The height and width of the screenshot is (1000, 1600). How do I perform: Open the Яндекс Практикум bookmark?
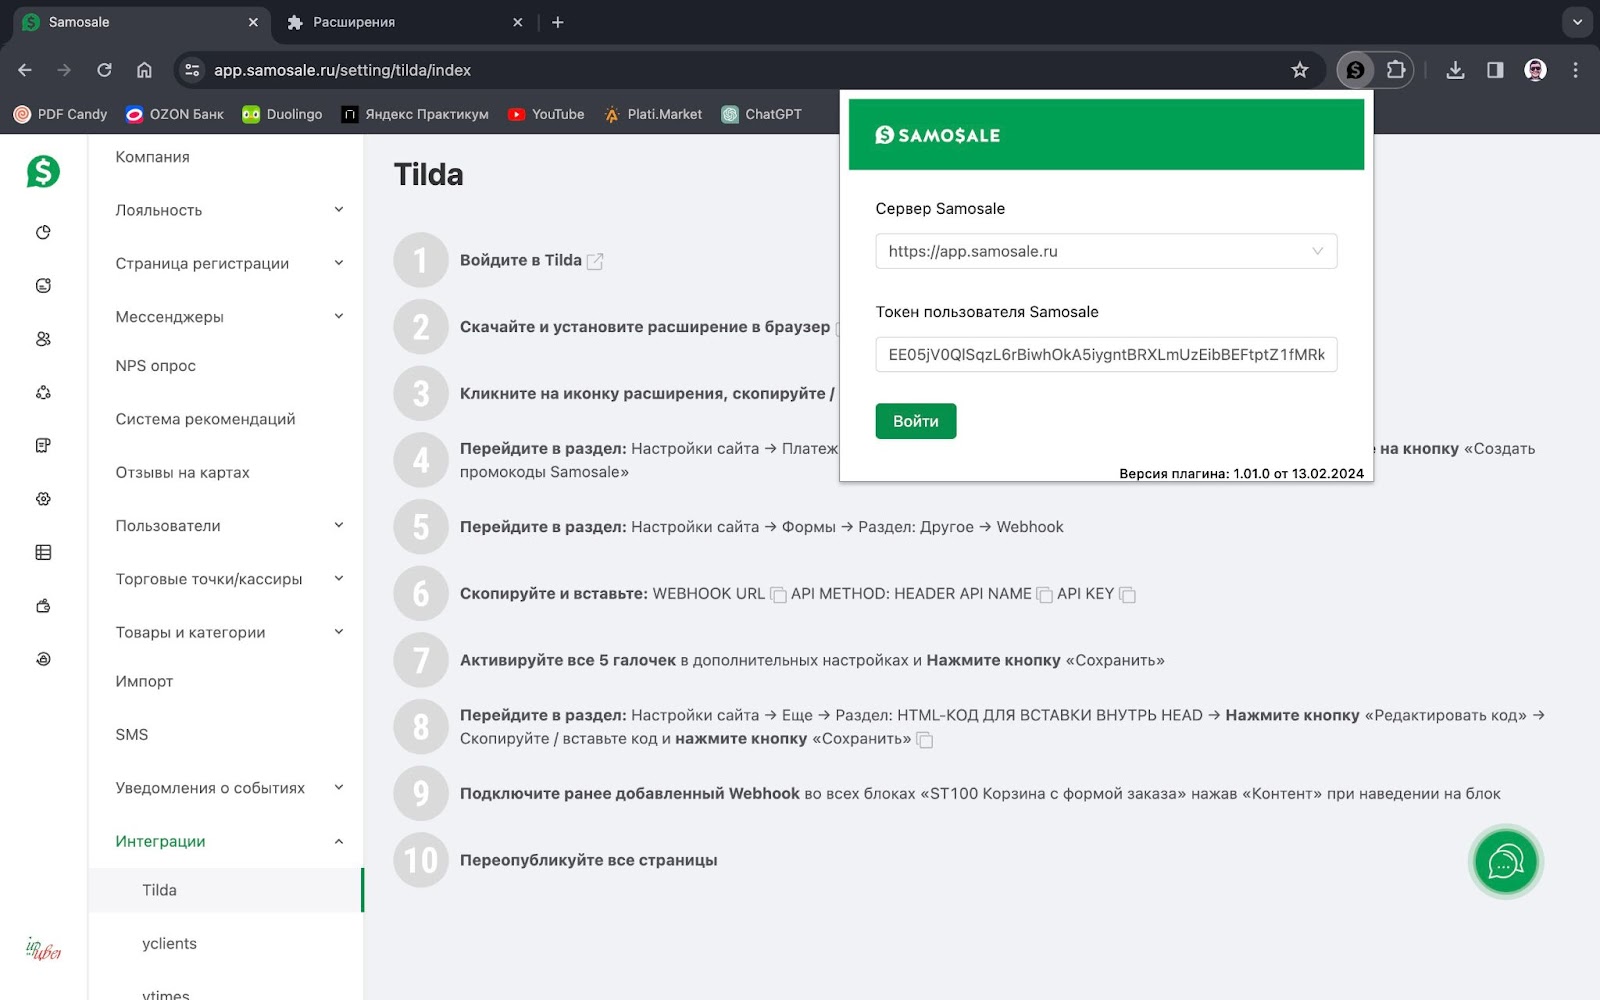[414, 114]
